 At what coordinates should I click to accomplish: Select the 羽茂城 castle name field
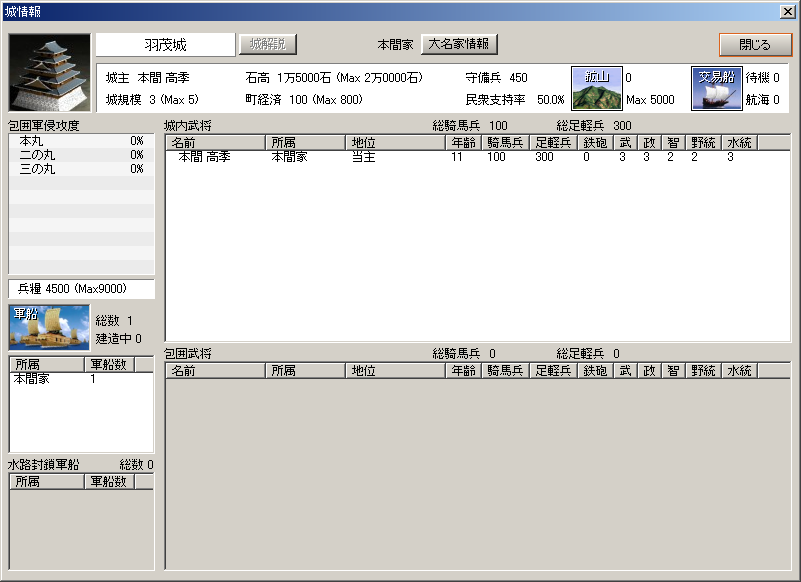165,45
